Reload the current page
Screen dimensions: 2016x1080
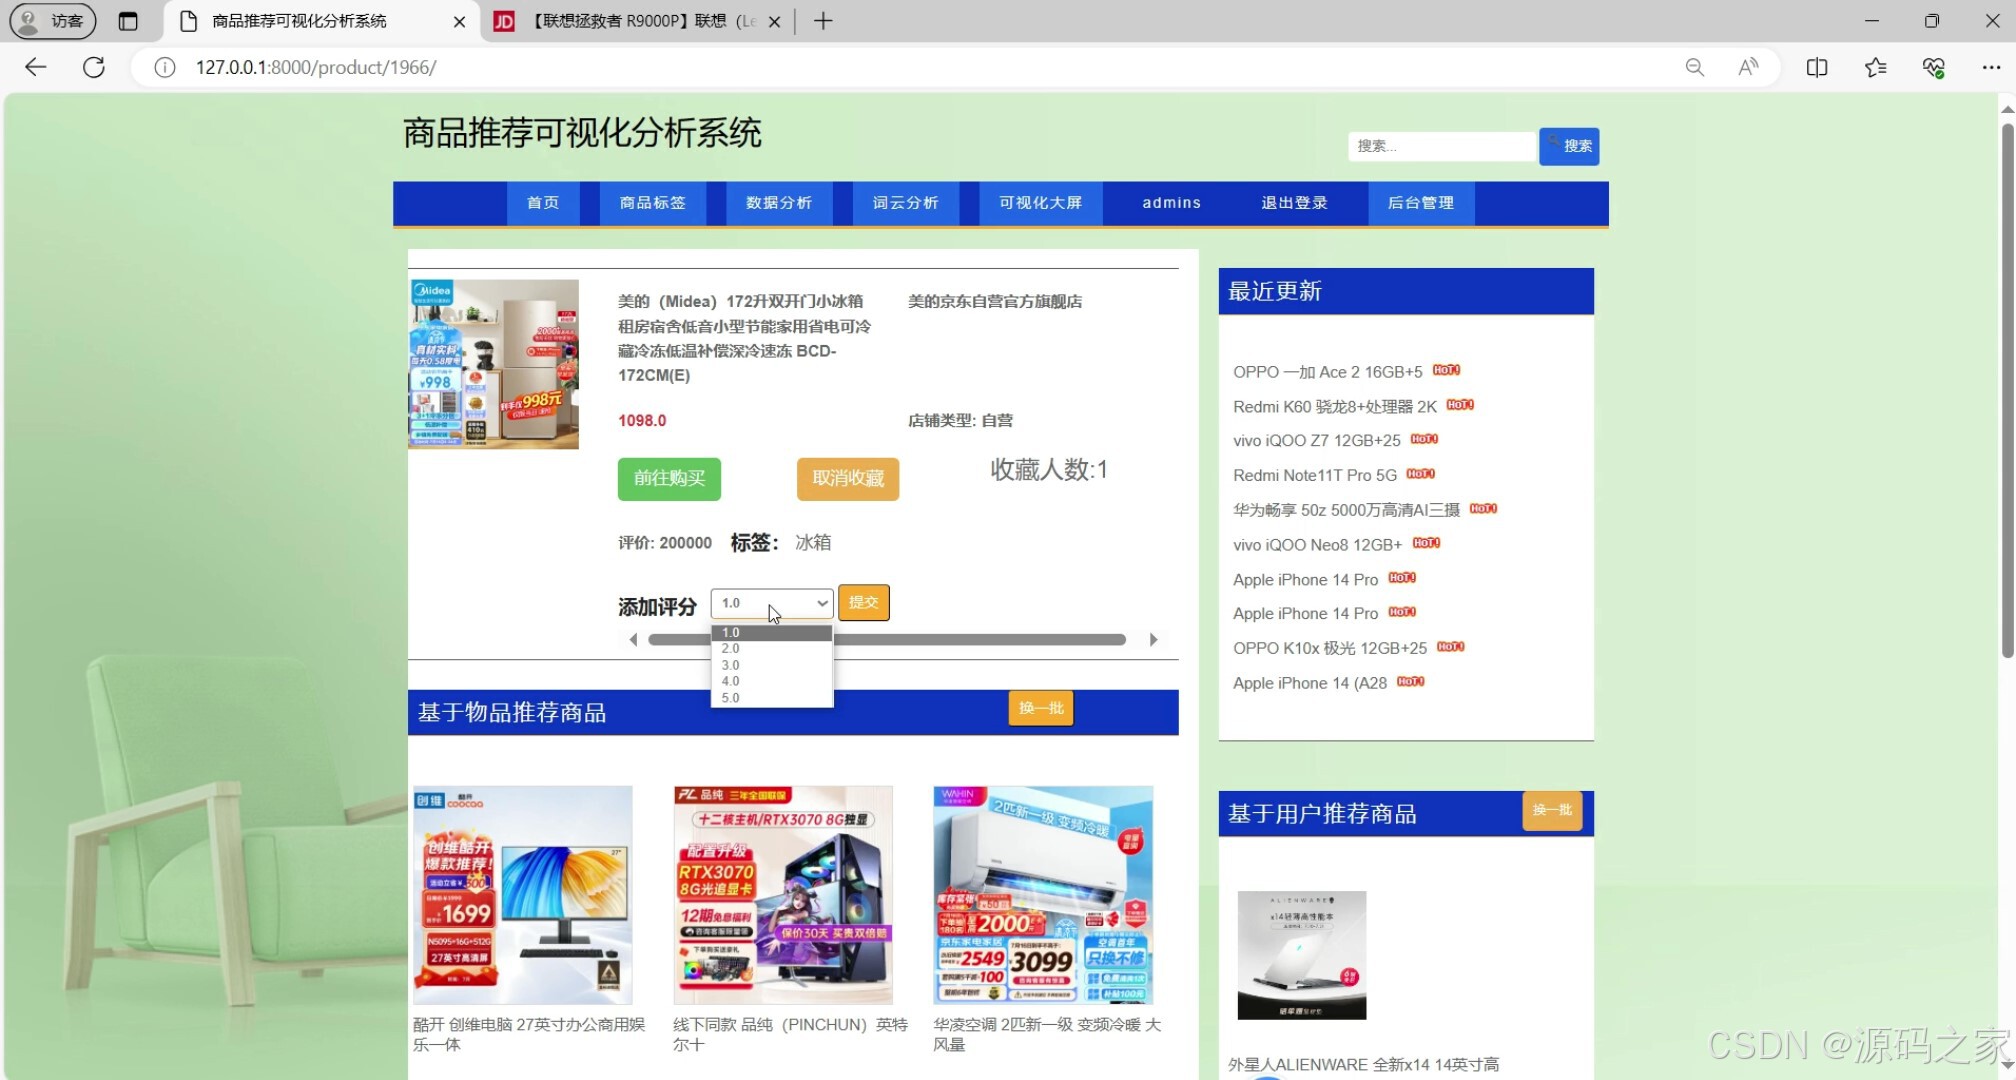[94, 67]
